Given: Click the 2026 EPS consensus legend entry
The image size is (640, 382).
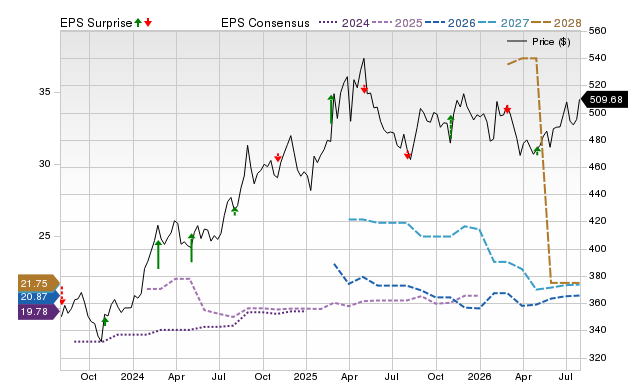Looking at the screenshot, I should pyautogui.click(x=450, y=23).
